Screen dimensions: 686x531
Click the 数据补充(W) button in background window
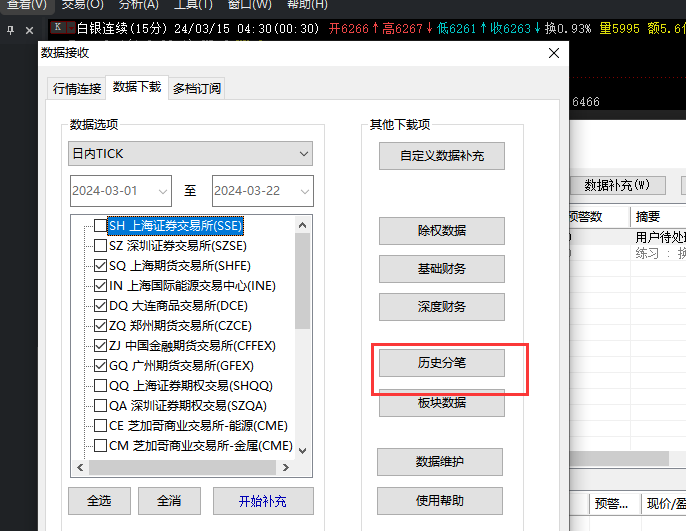click(x=617, y=185)
